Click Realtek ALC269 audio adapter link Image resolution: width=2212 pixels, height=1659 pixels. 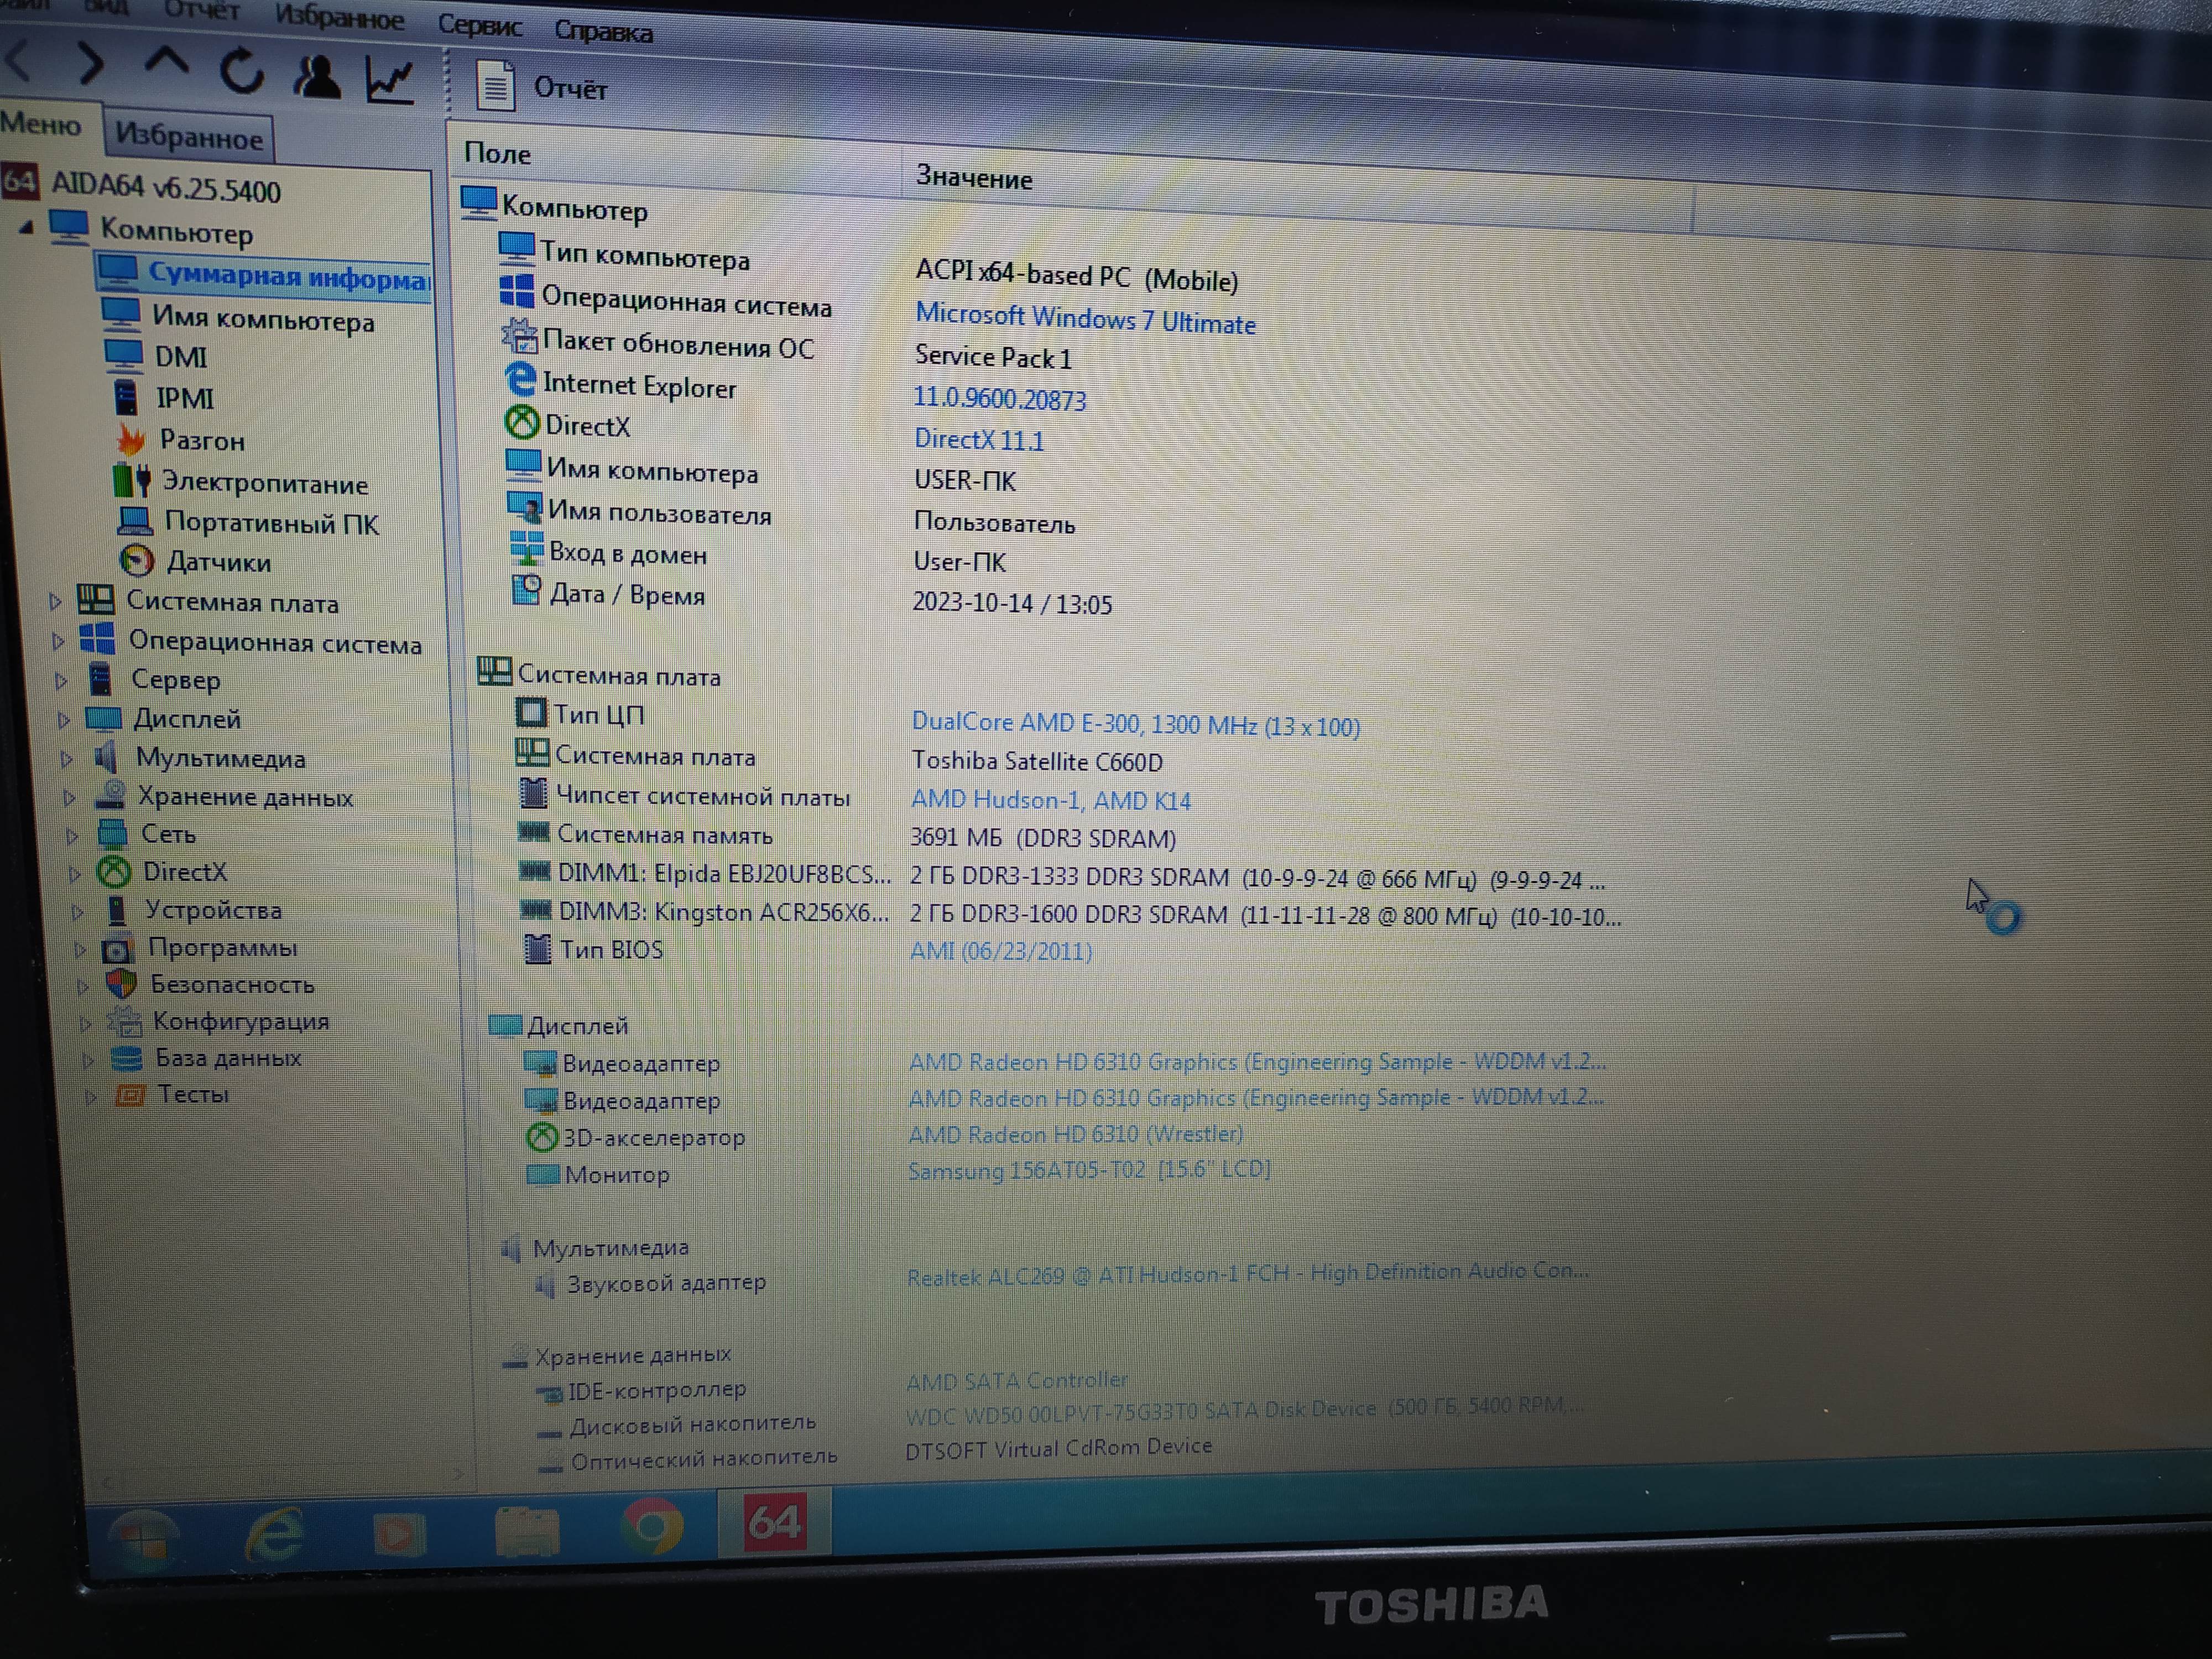(1247, 1273)
